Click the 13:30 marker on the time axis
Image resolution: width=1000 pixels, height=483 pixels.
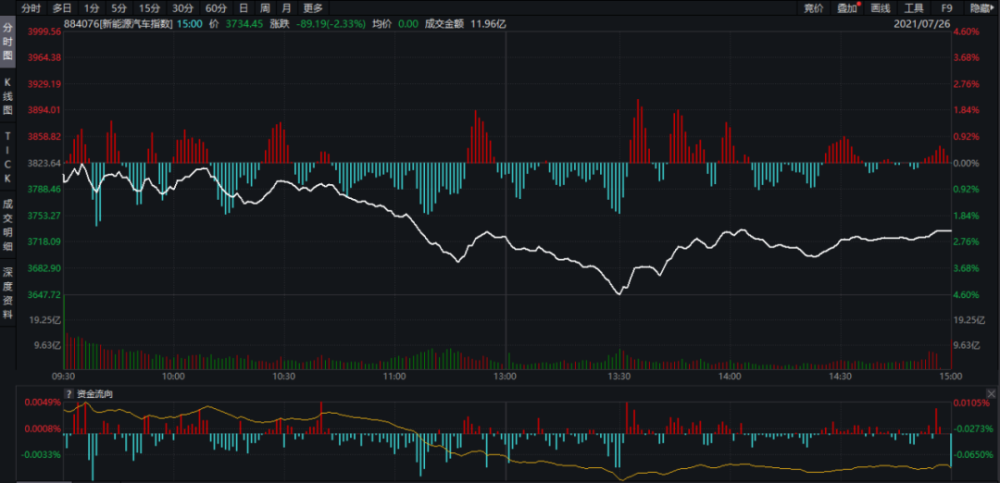coord(619,376)
